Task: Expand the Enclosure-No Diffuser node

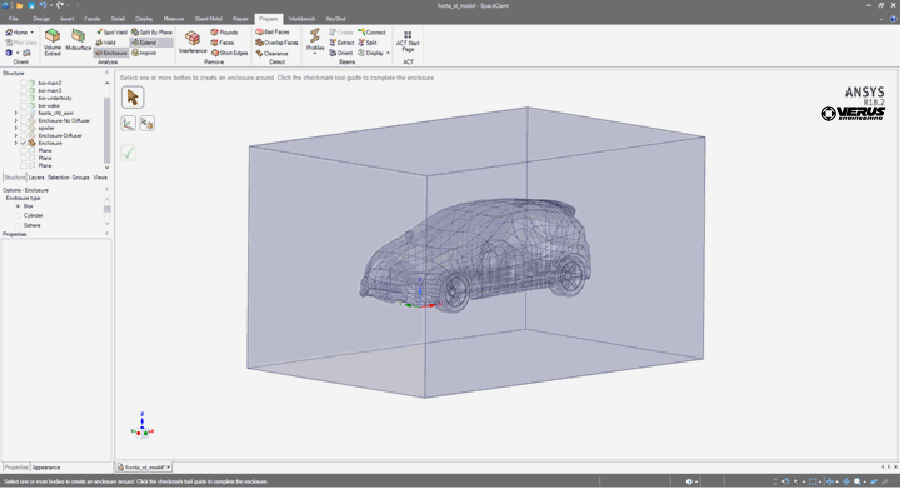Action: [16, 121]
